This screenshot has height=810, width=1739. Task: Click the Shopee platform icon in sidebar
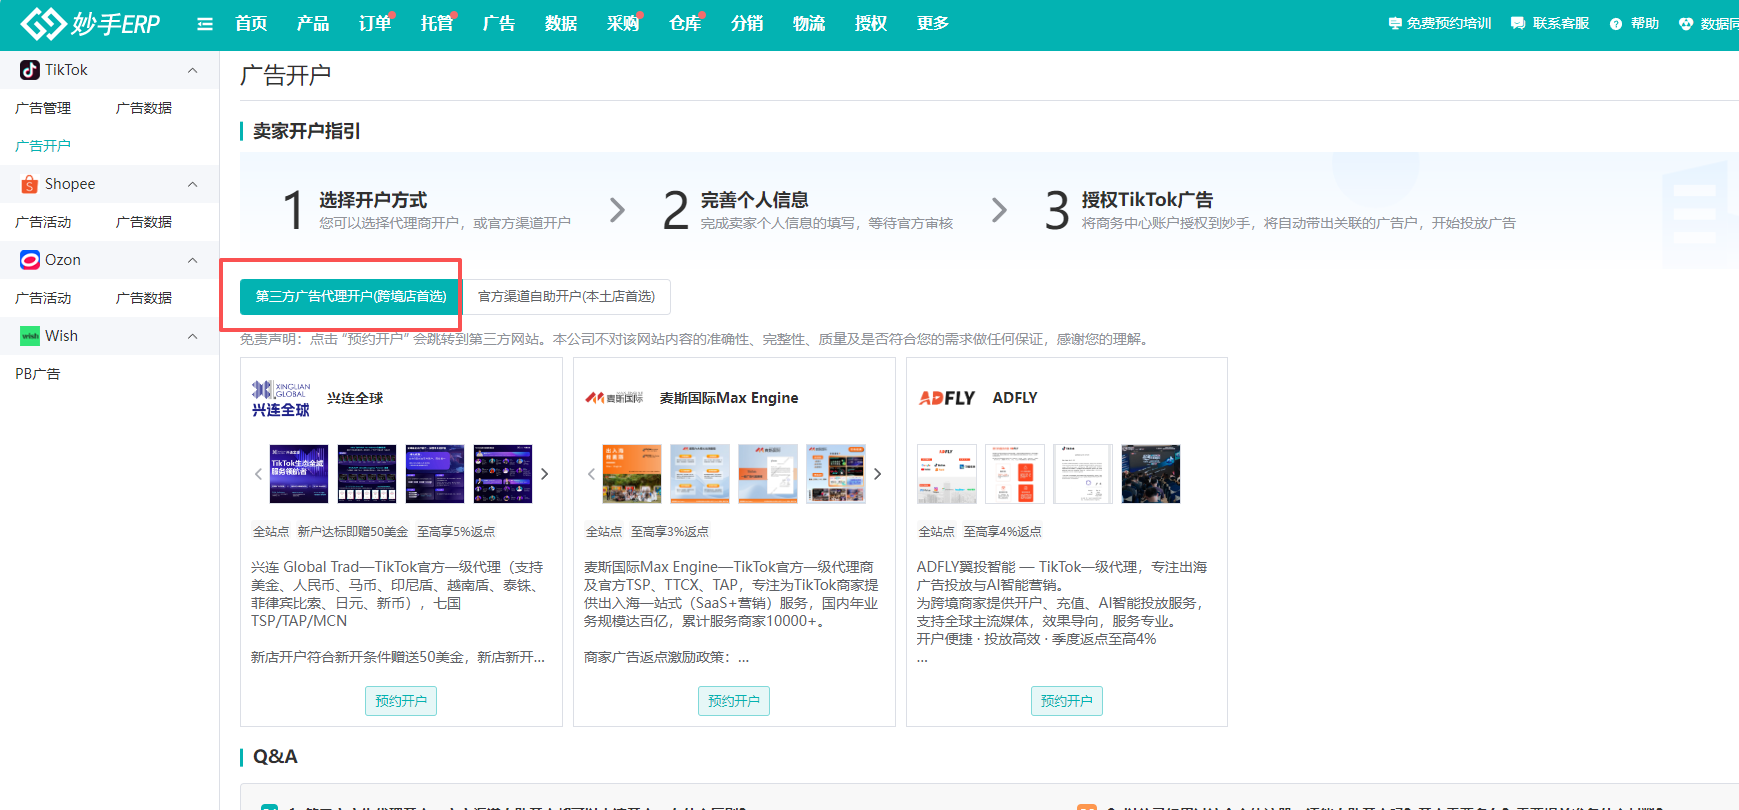tap(30, 184)
